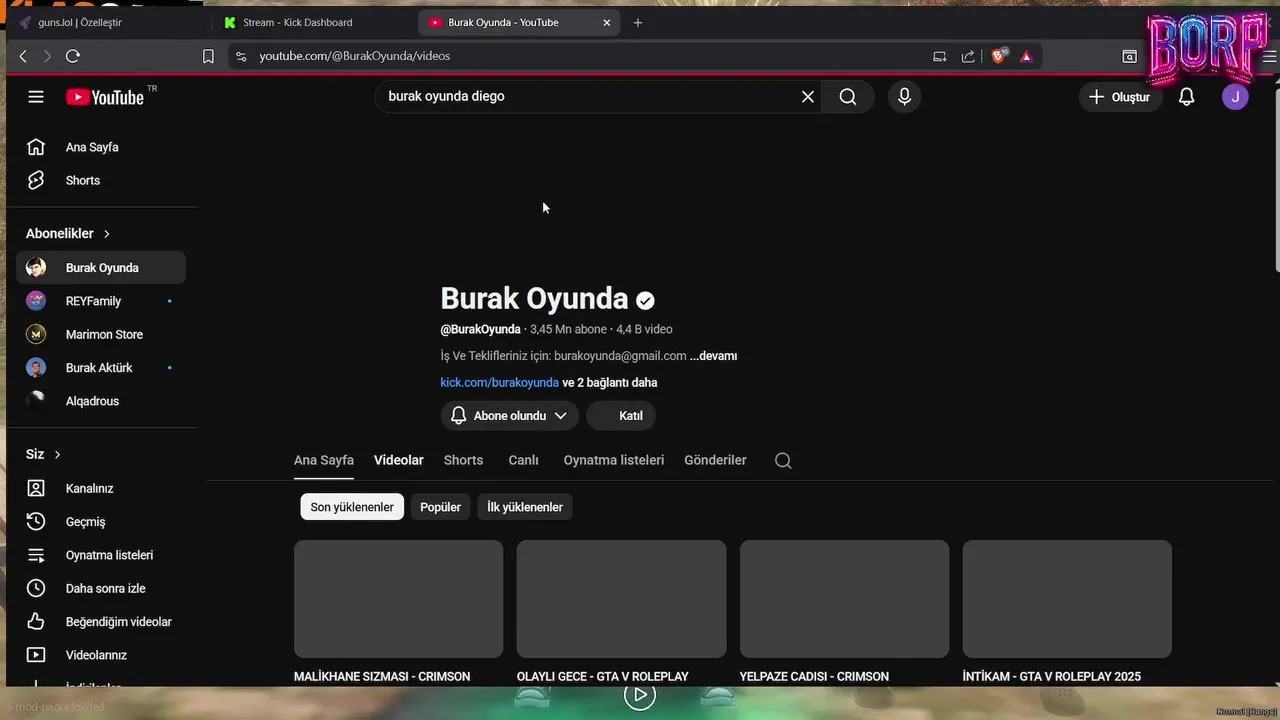The image size is (1280, 720).
Task: Open the channel Gönderiler tab
Action: [715, 460]
